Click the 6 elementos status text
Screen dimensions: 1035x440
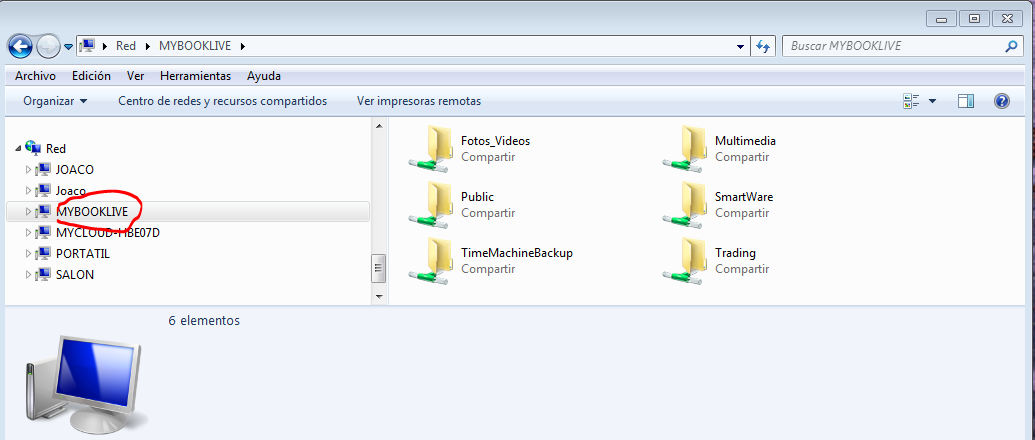point(204,321)
